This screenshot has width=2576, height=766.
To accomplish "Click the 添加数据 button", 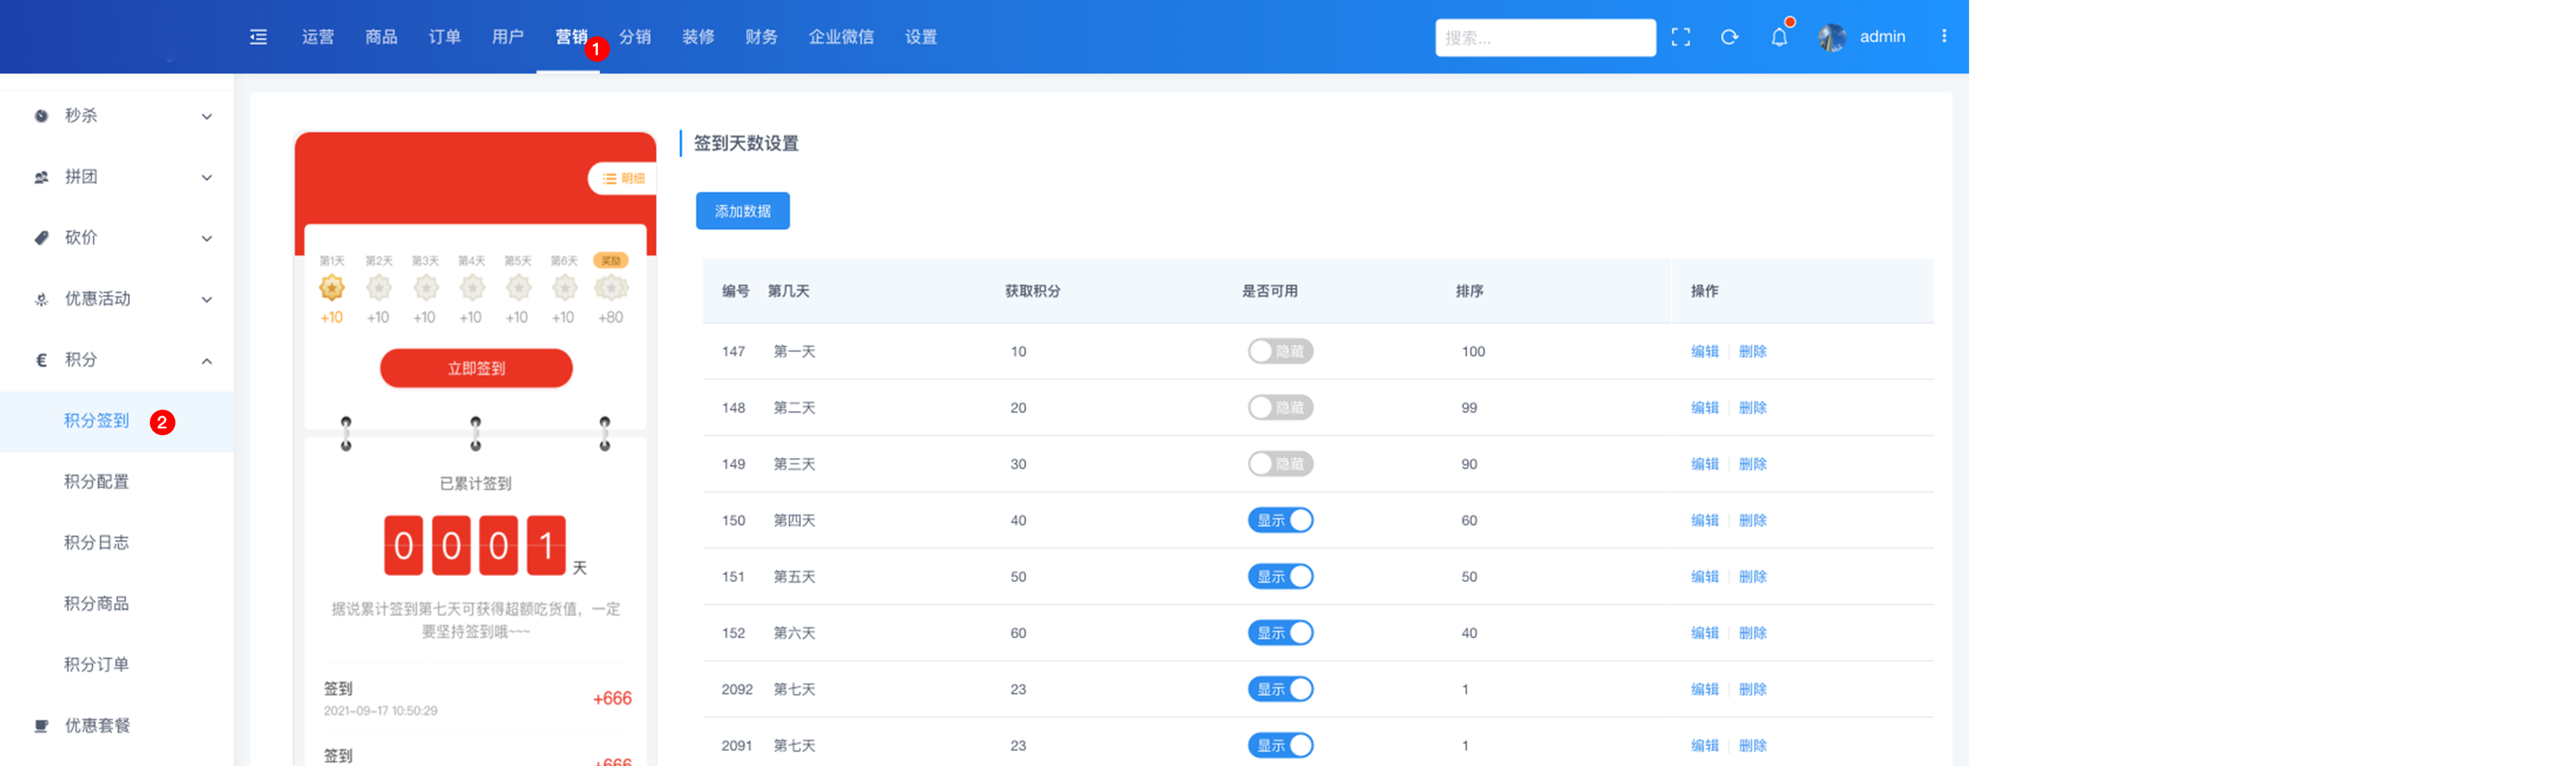I will coord(742,211).
